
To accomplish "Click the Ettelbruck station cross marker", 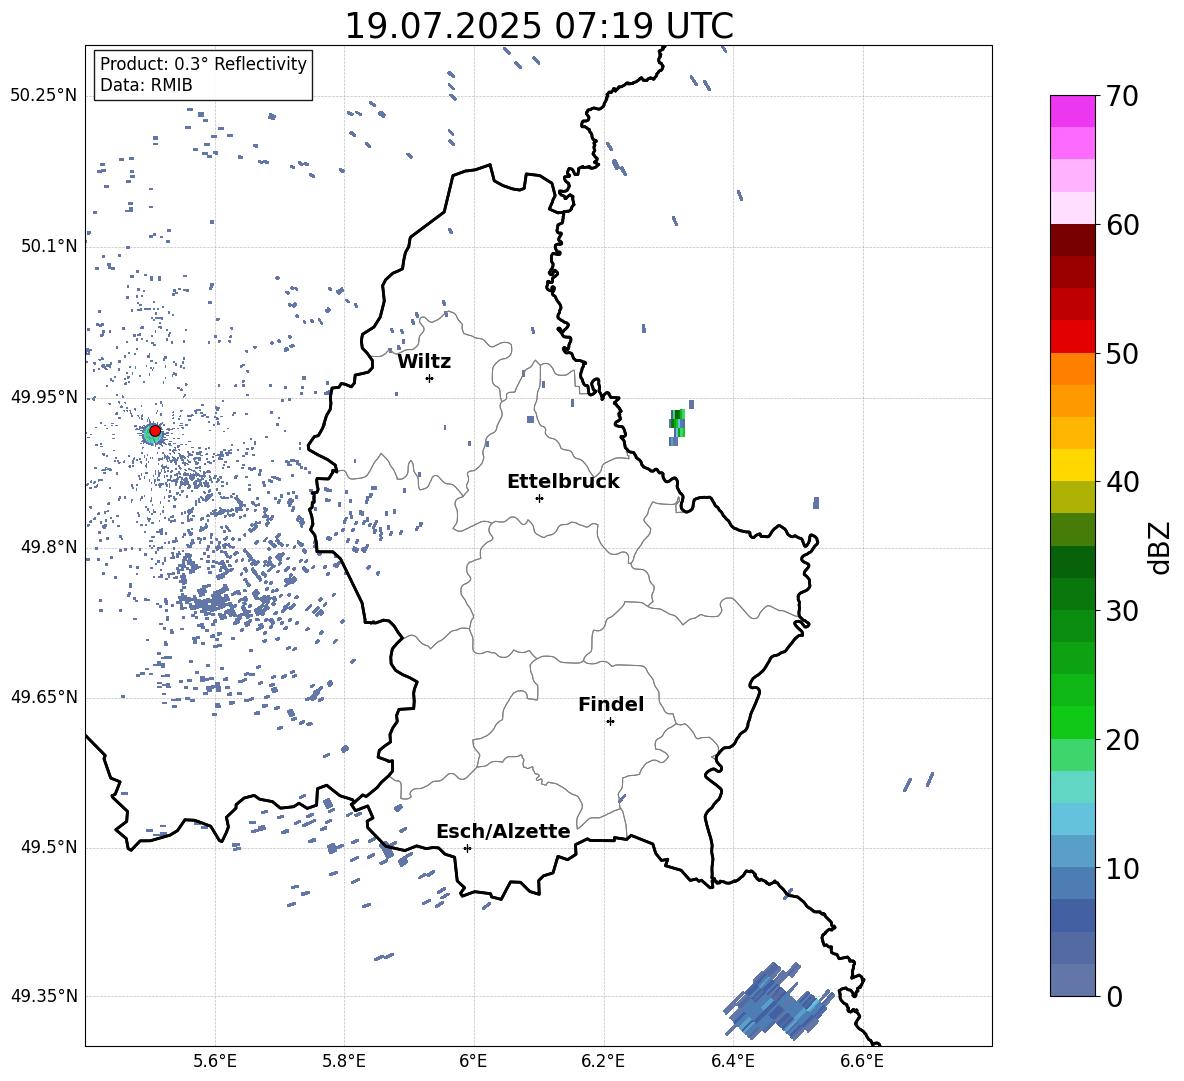I will (539, 498).
